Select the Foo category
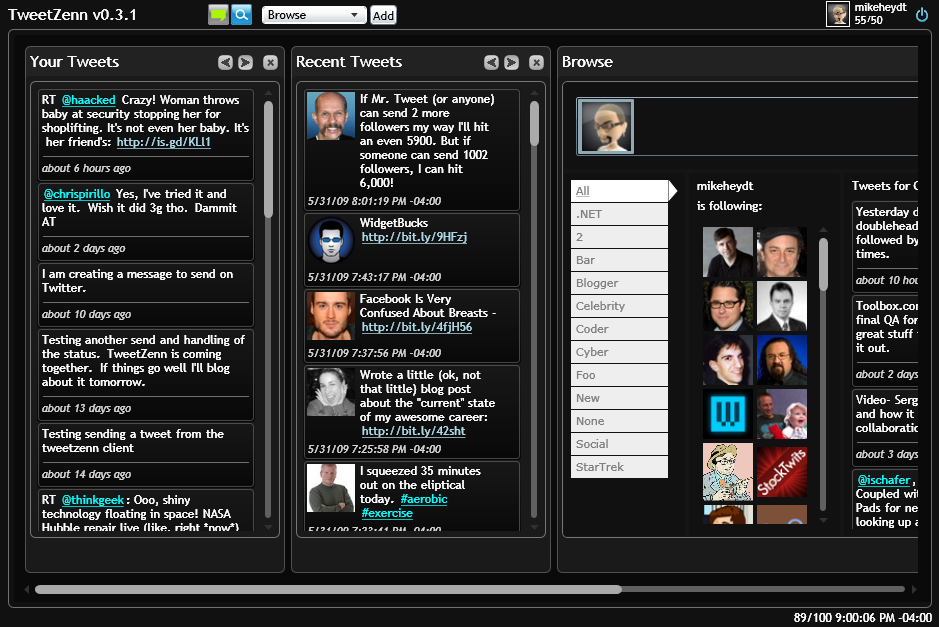This screenshot has width=939, height=627. pos(619,375)
